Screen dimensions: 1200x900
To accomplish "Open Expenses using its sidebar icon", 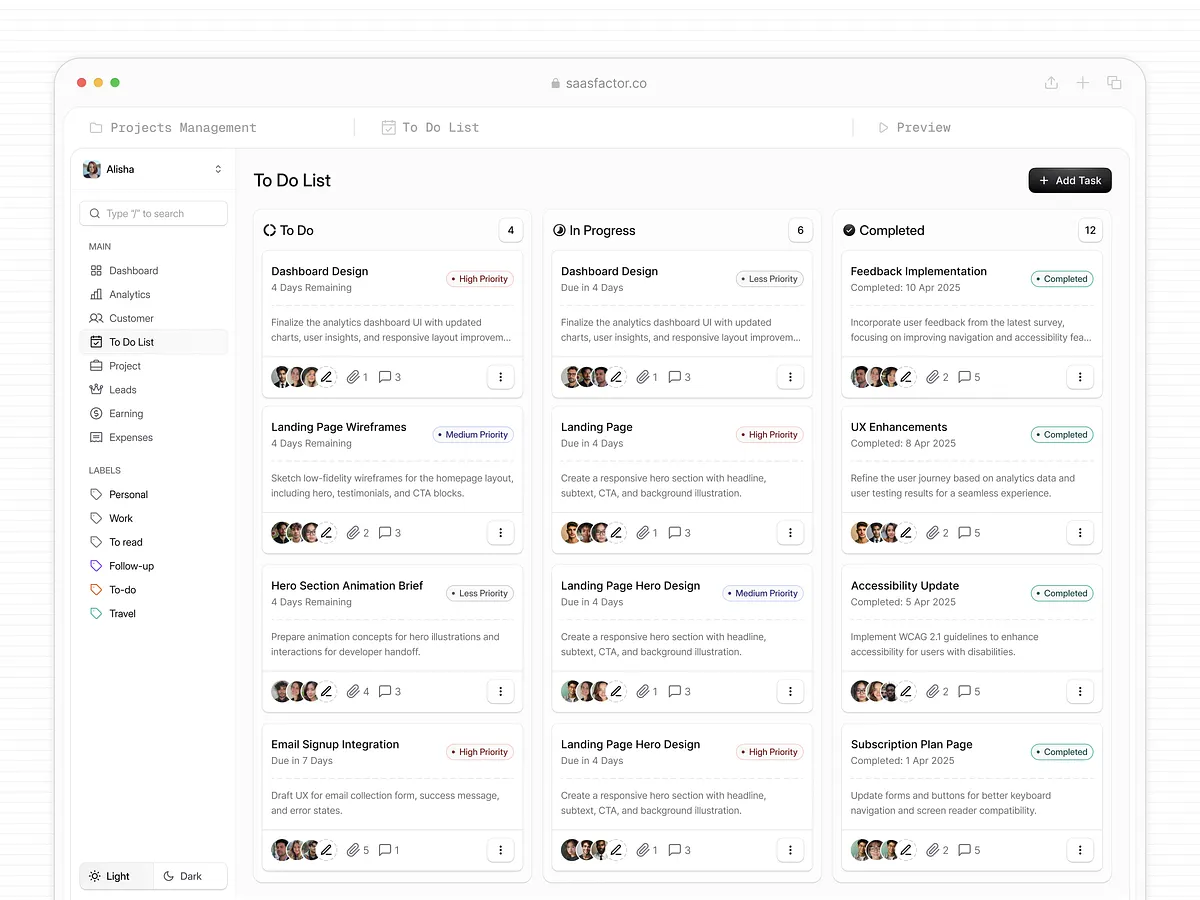I will click(95, 437).
